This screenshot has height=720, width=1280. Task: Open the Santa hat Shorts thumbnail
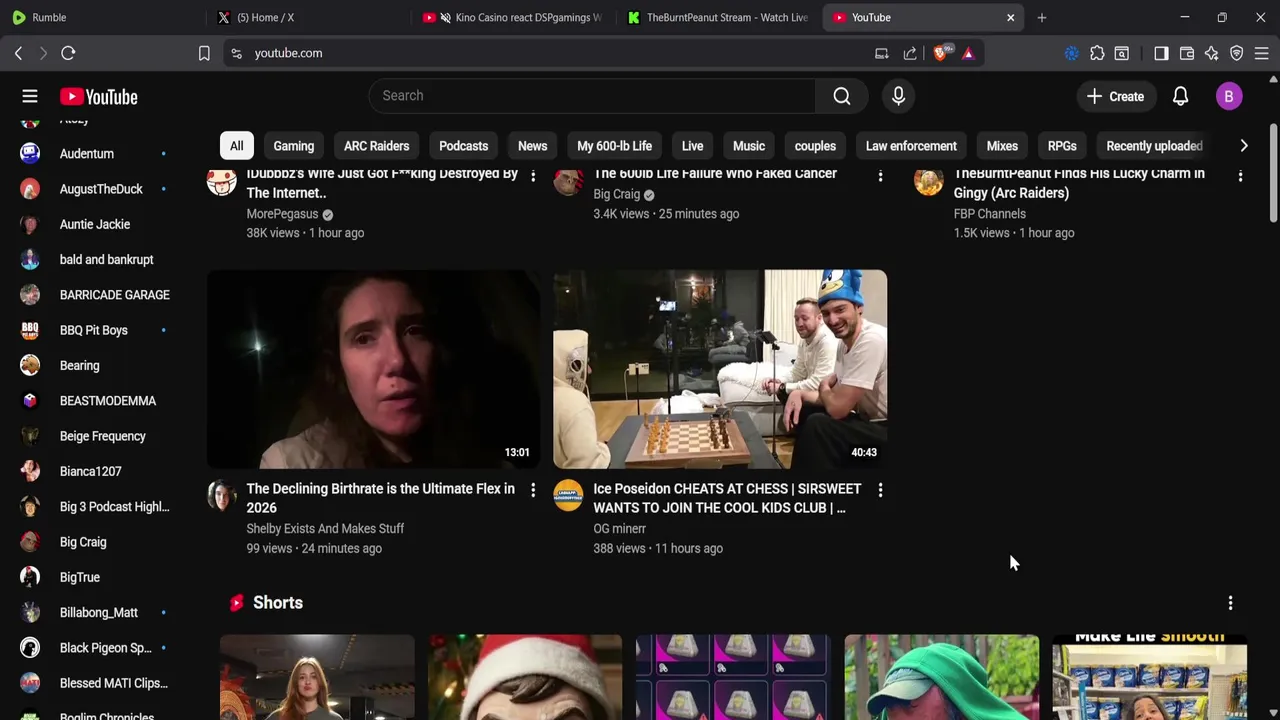click(x=525, y=677)
